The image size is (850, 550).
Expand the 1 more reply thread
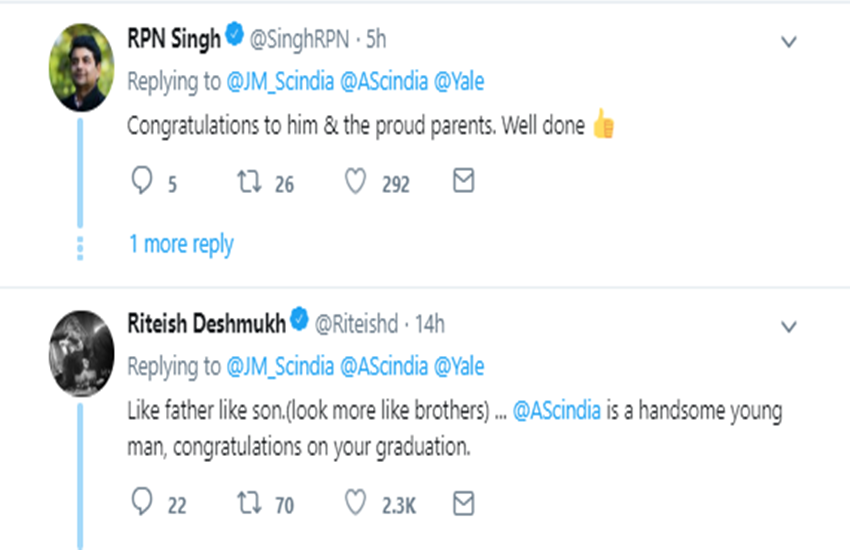(x=181, y=244)
